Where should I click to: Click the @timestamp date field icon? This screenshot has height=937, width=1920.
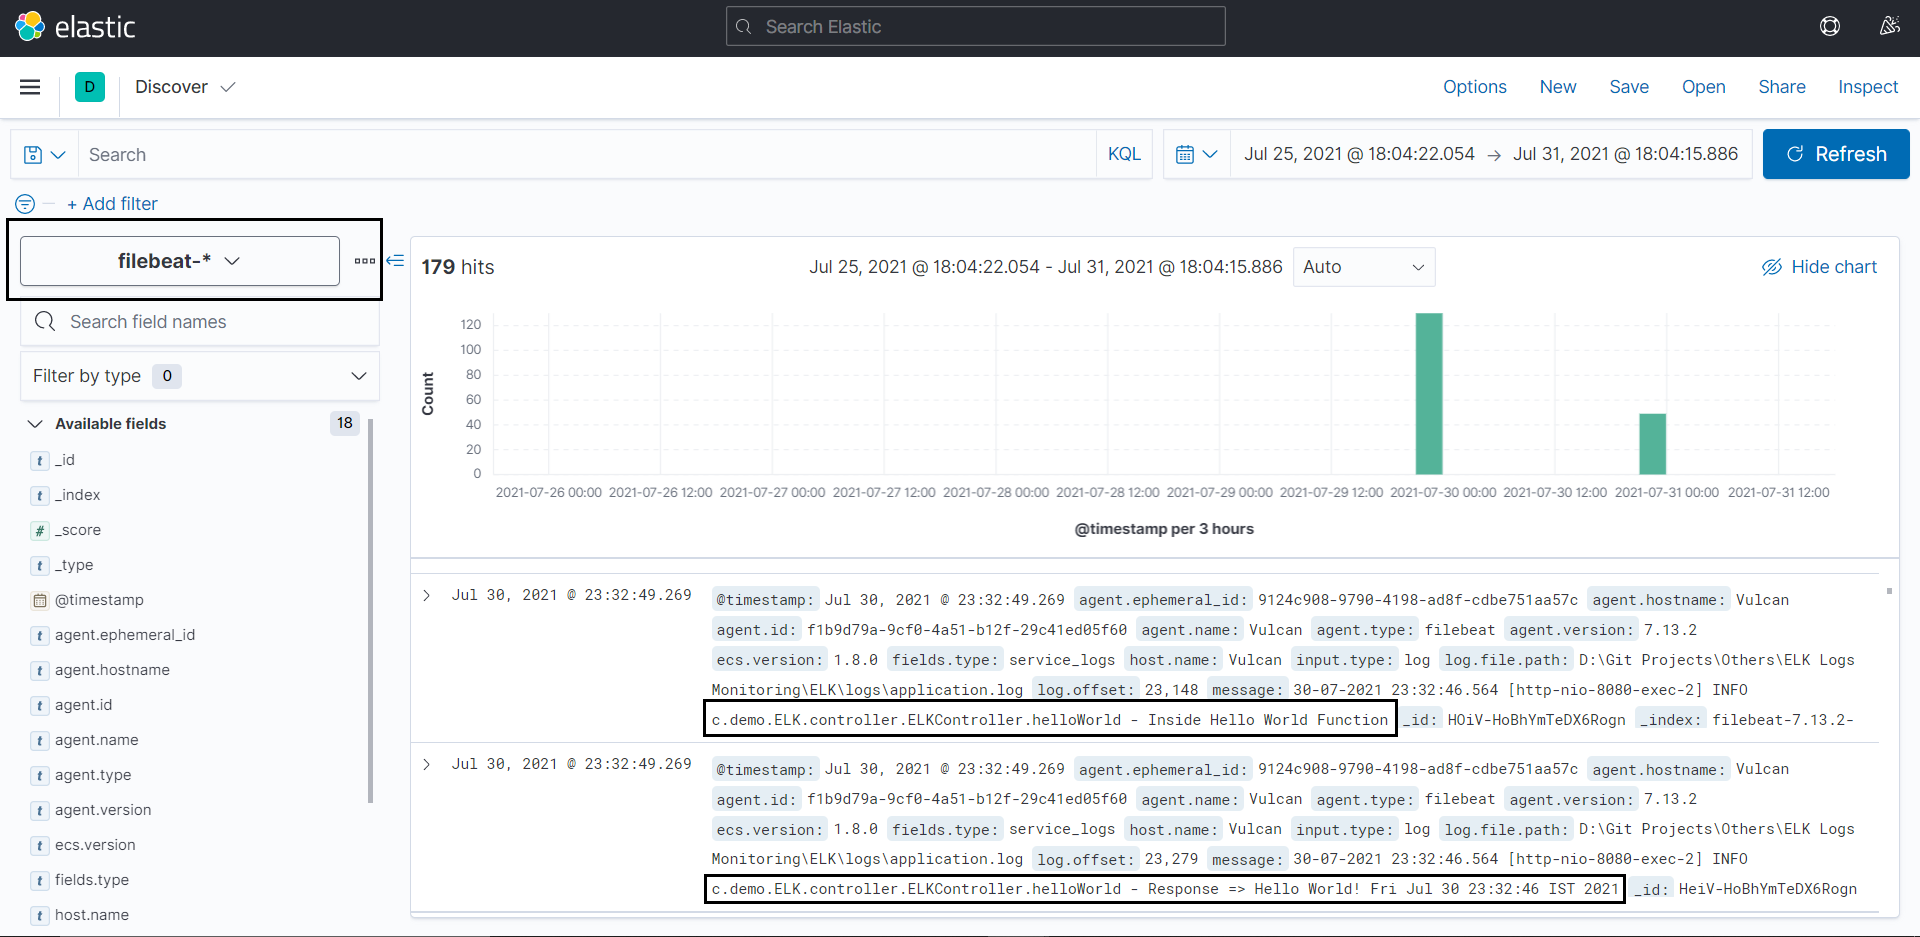click(x=40, y=601)
